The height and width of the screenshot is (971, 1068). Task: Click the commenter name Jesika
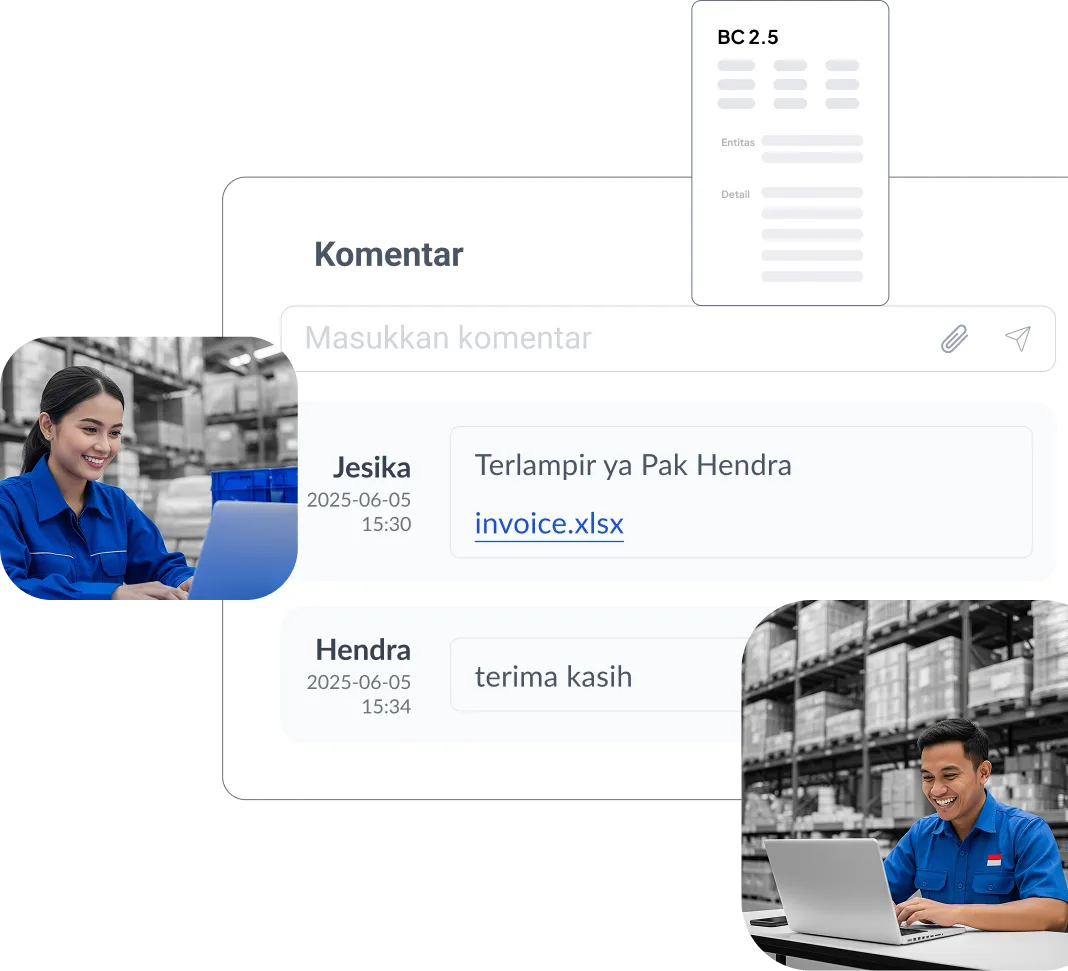pos(371,468)
